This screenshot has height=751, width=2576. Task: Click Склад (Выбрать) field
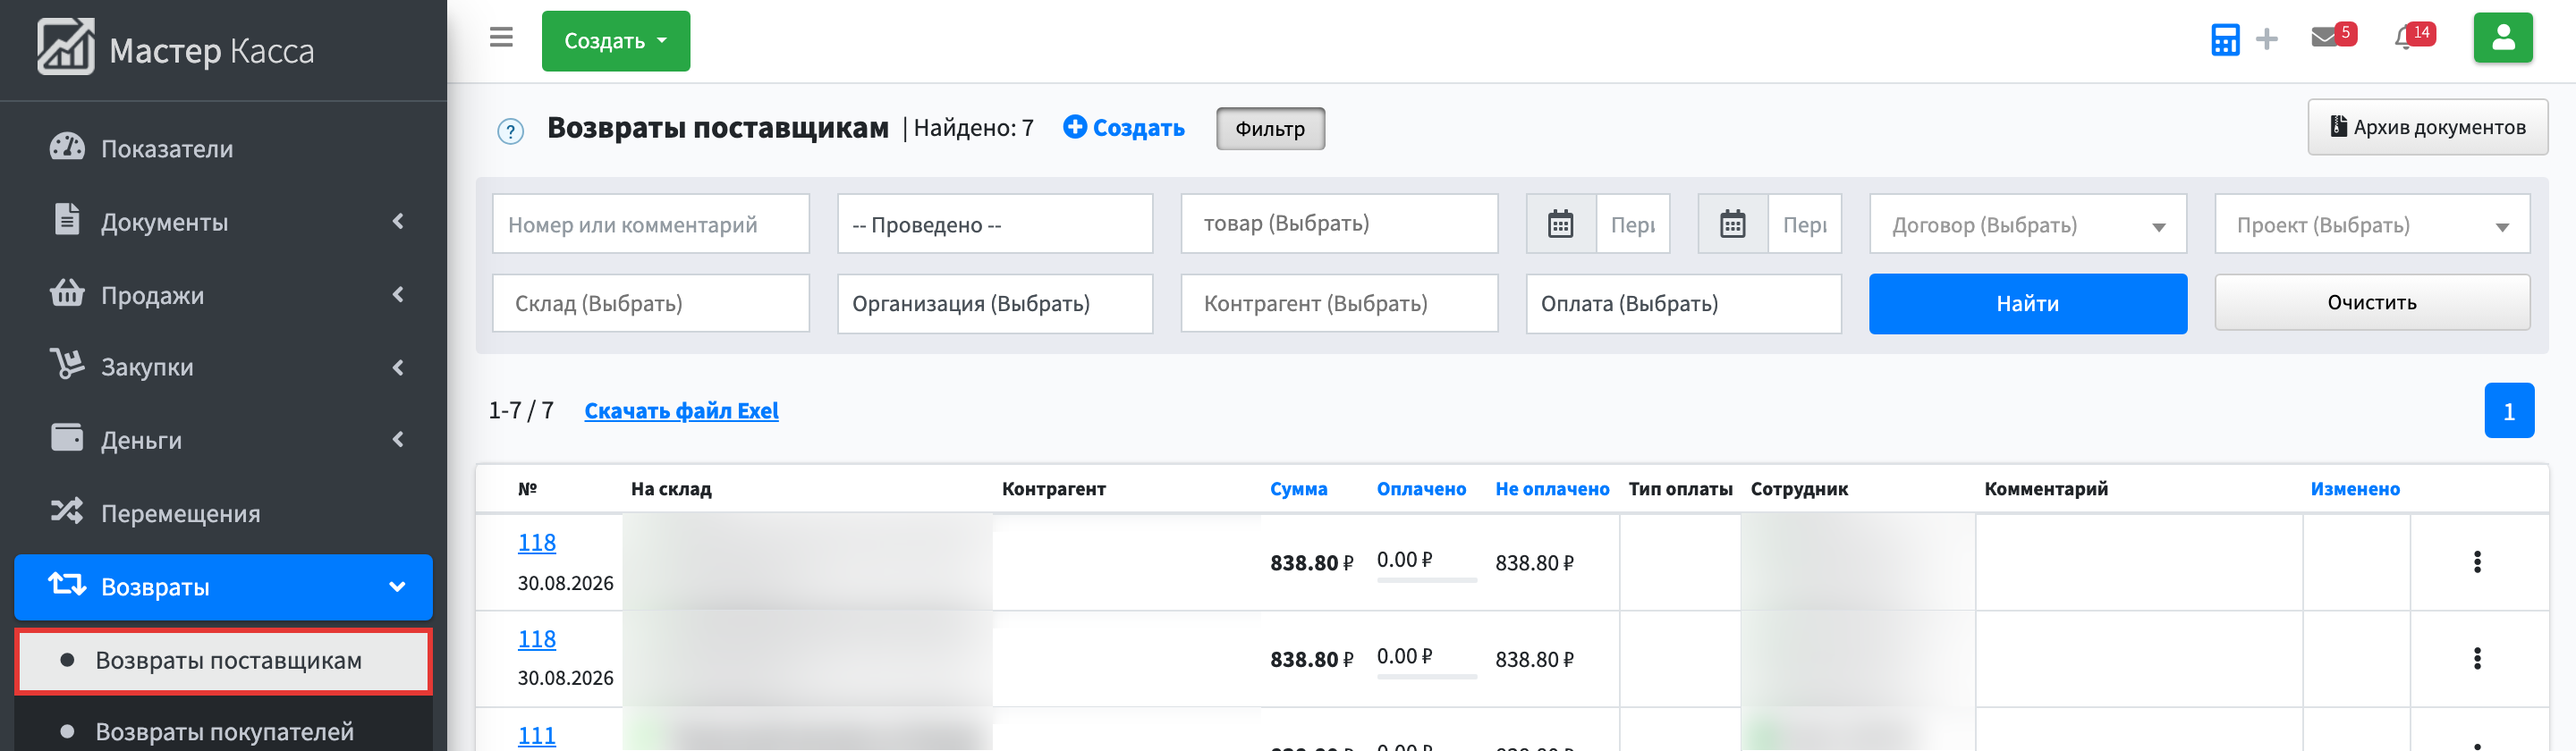[650, 303]
